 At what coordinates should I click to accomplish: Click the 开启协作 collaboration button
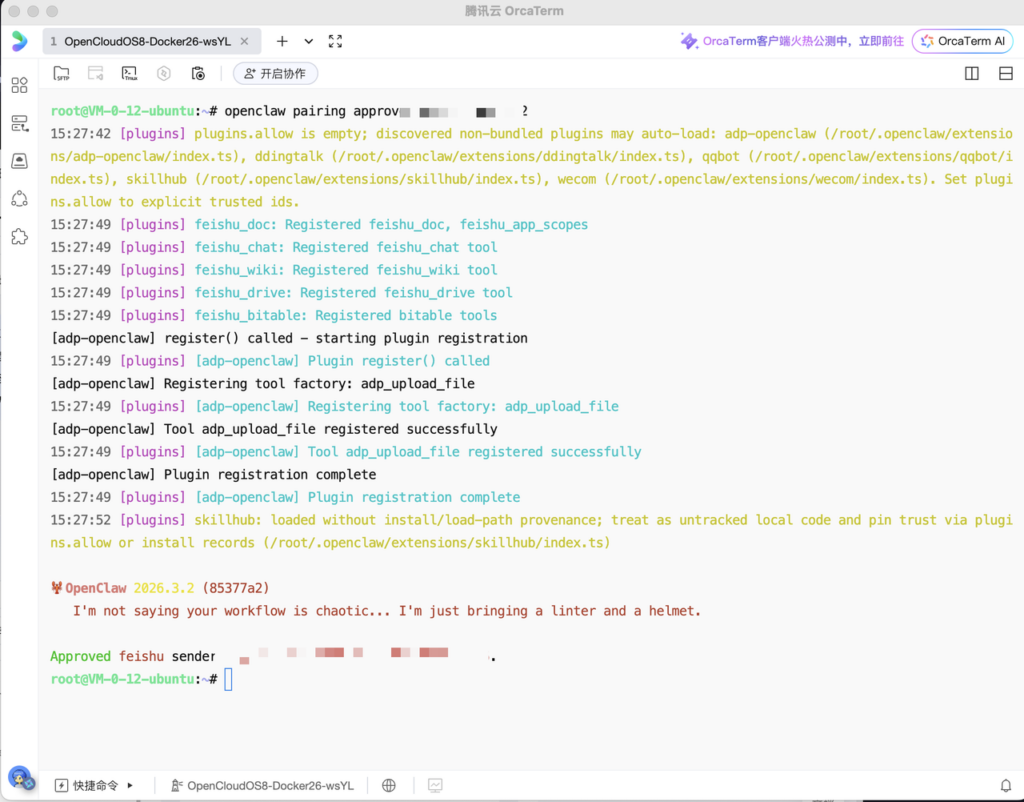276,73
